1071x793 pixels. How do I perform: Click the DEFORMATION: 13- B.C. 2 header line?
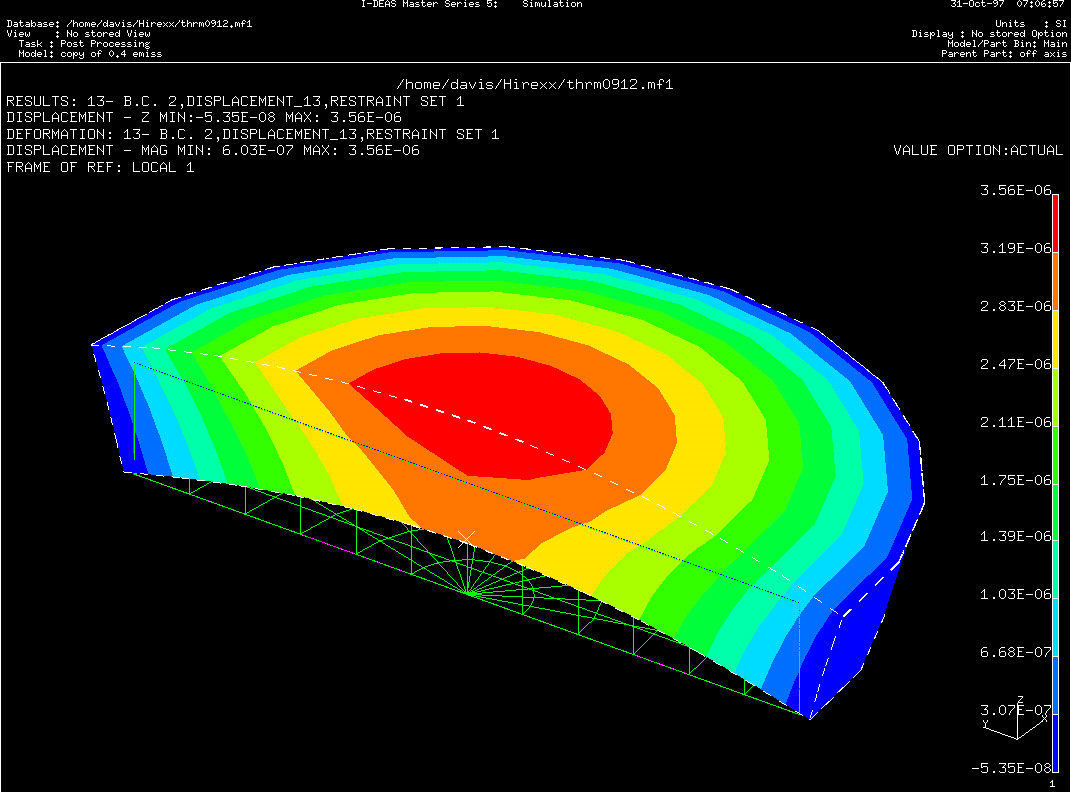pos(252,134)
